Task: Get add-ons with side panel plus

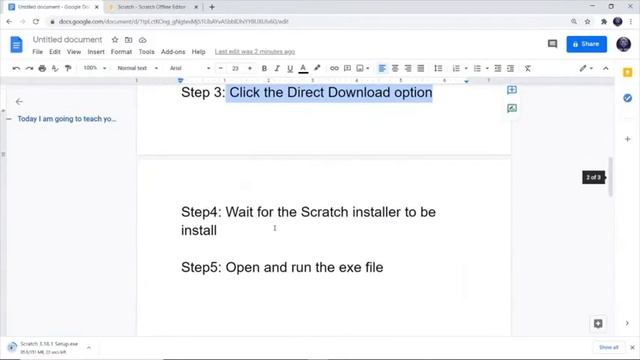Action: 628,139
